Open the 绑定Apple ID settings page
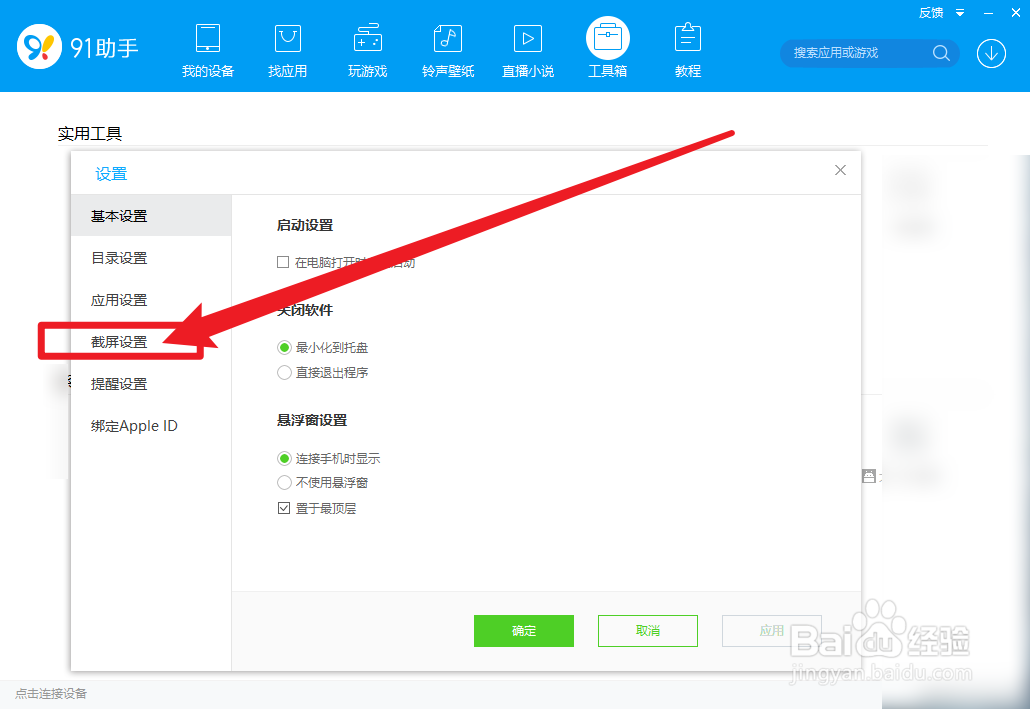This screenshot has height=709, width=1030. 133,425
